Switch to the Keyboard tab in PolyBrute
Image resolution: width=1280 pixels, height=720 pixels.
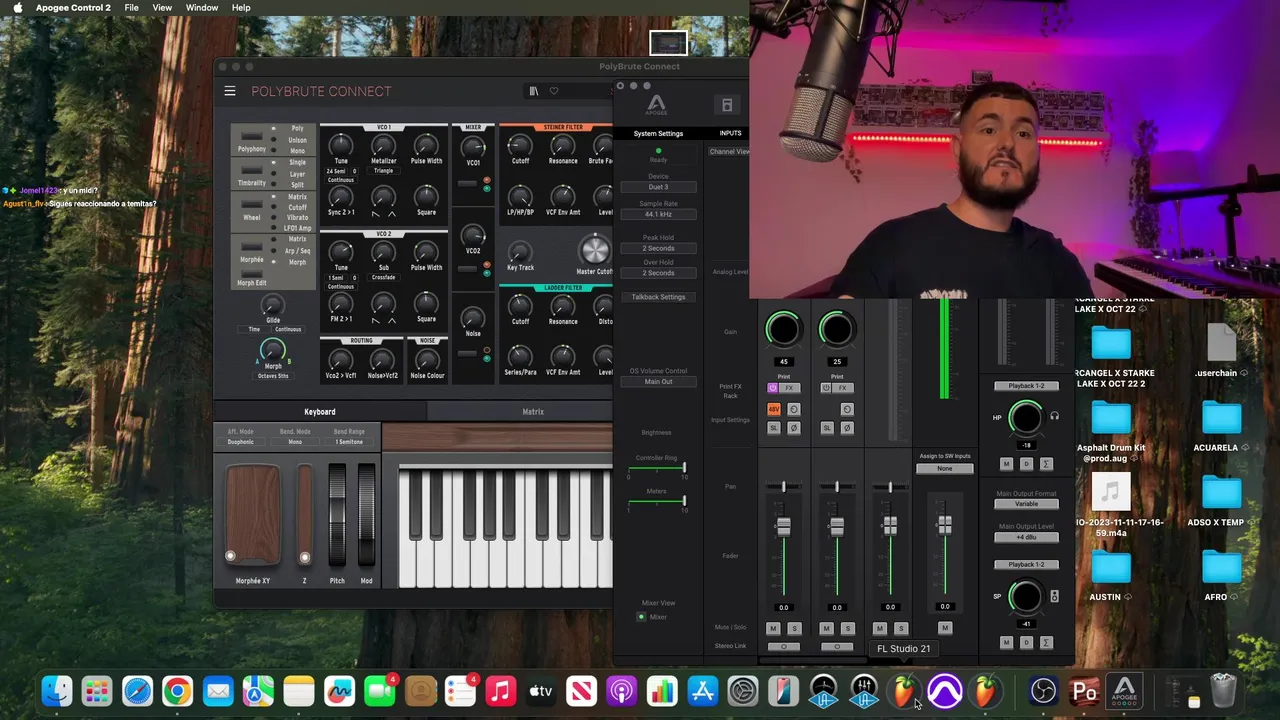320,412
